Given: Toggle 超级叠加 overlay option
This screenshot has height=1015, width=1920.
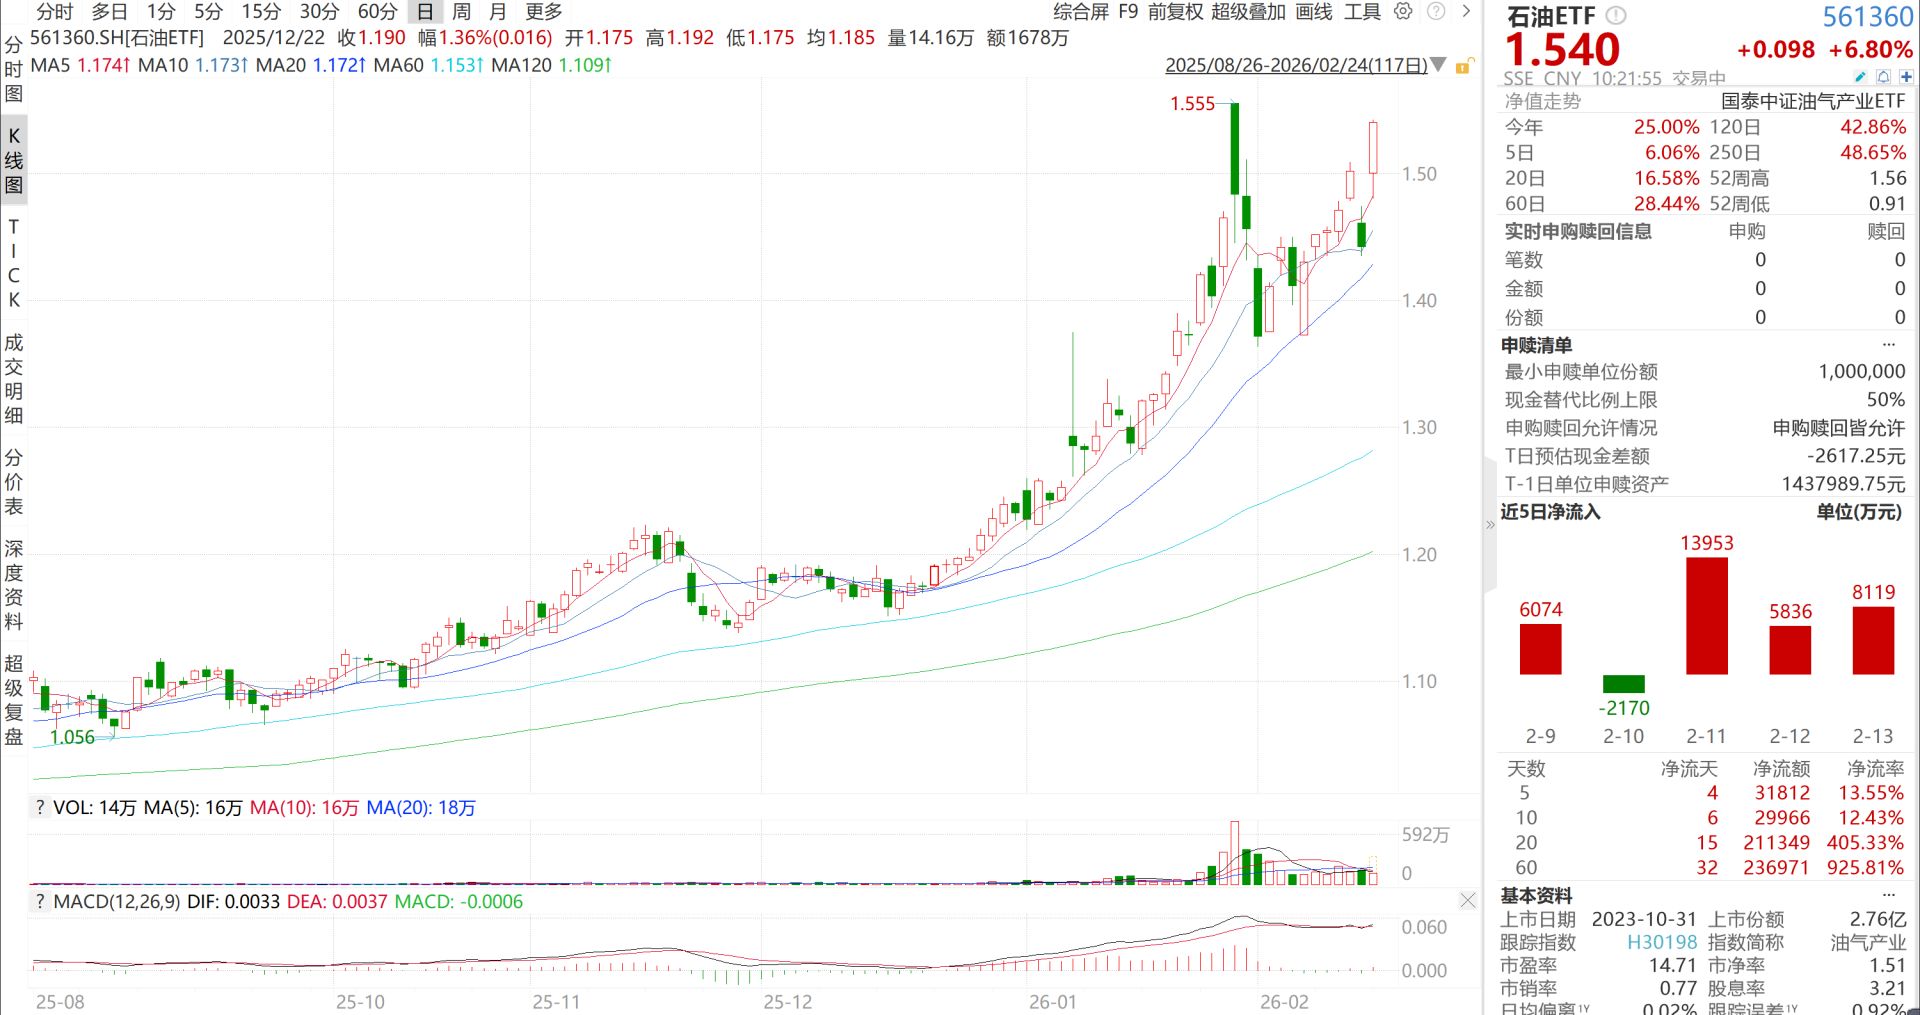Looking at the screenshot, I should click(x=1247, y=12).
